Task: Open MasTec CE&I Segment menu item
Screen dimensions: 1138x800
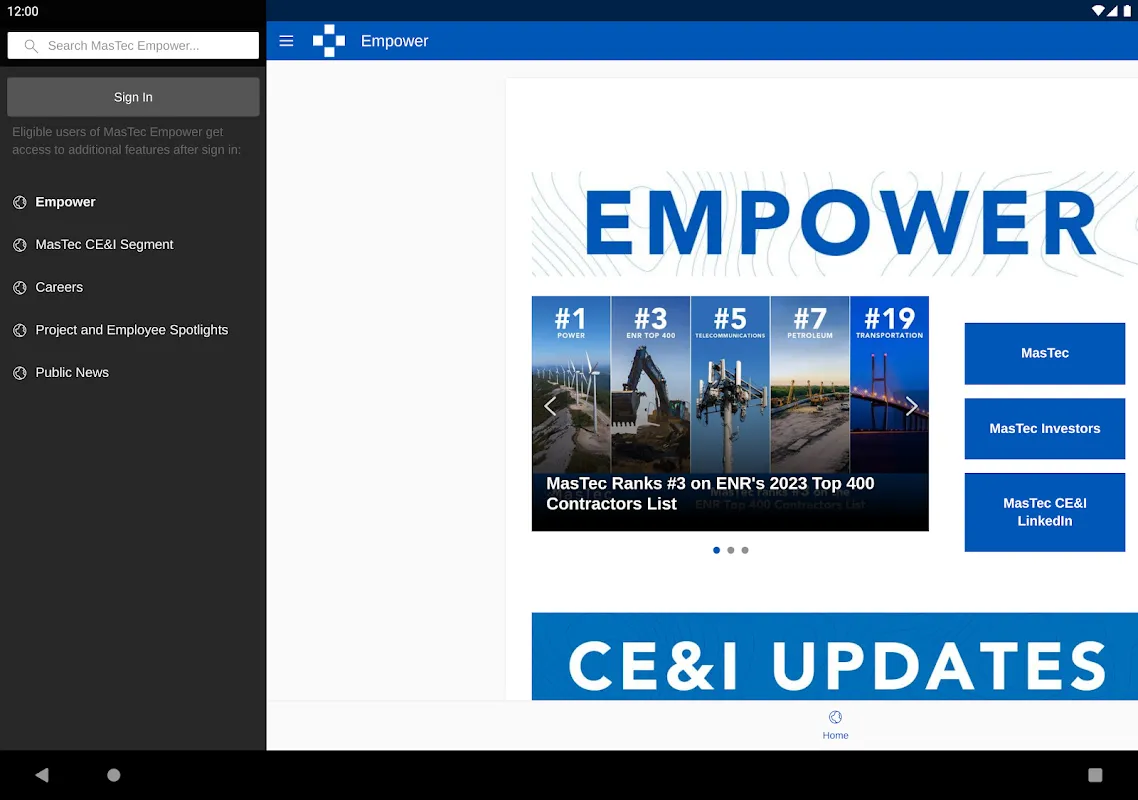Action: pos(133,245)
